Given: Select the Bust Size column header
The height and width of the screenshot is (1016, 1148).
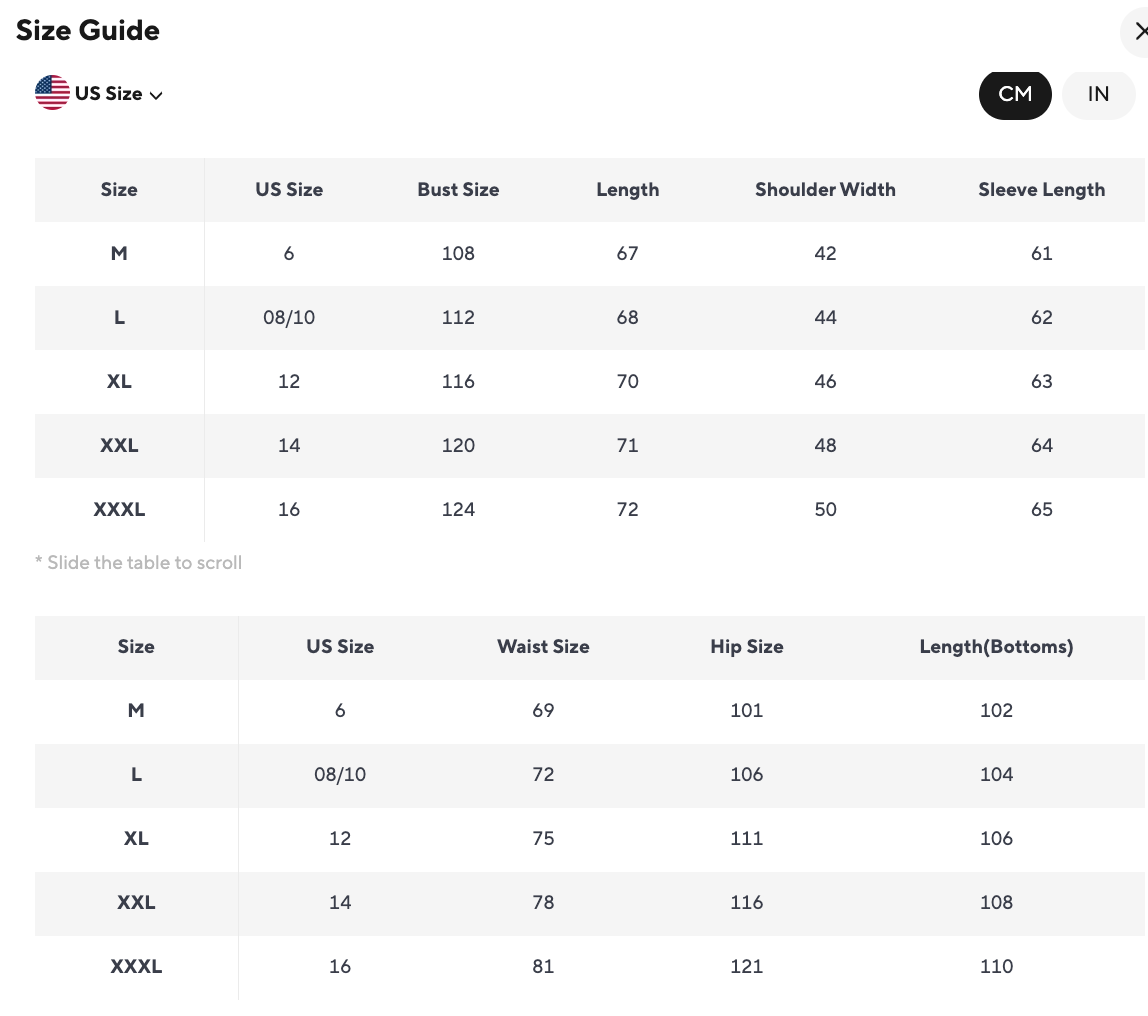Looking at the screenshot, I should [x=458, y=190].
